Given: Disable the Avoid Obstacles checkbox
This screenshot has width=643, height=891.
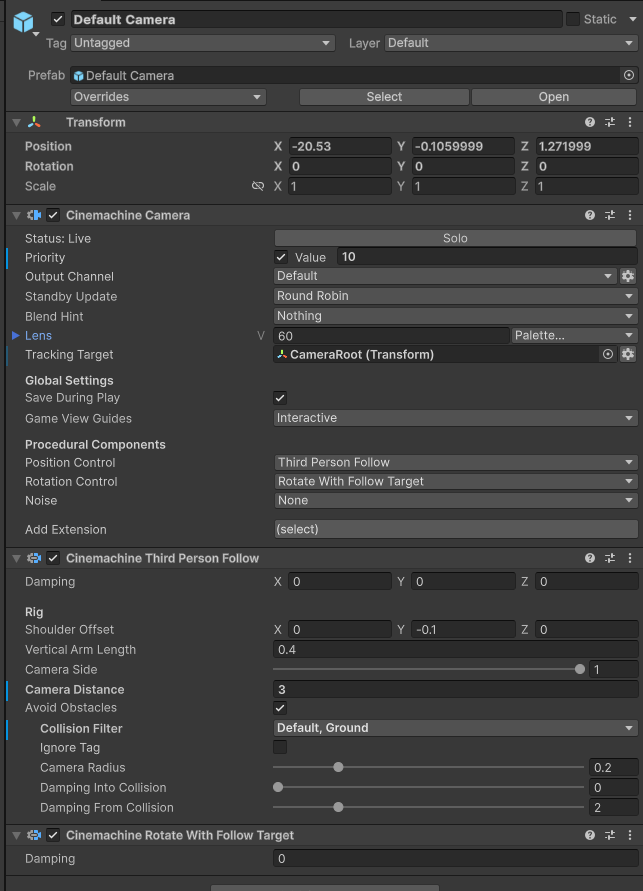Looking at the screenshot, I should pyautogui.click(x=280, y=708).
